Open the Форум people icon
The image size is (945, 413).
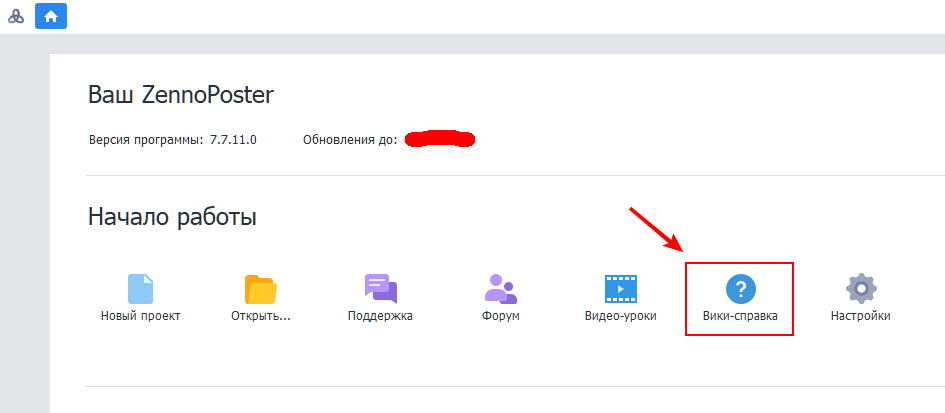(x=501, y=289)
